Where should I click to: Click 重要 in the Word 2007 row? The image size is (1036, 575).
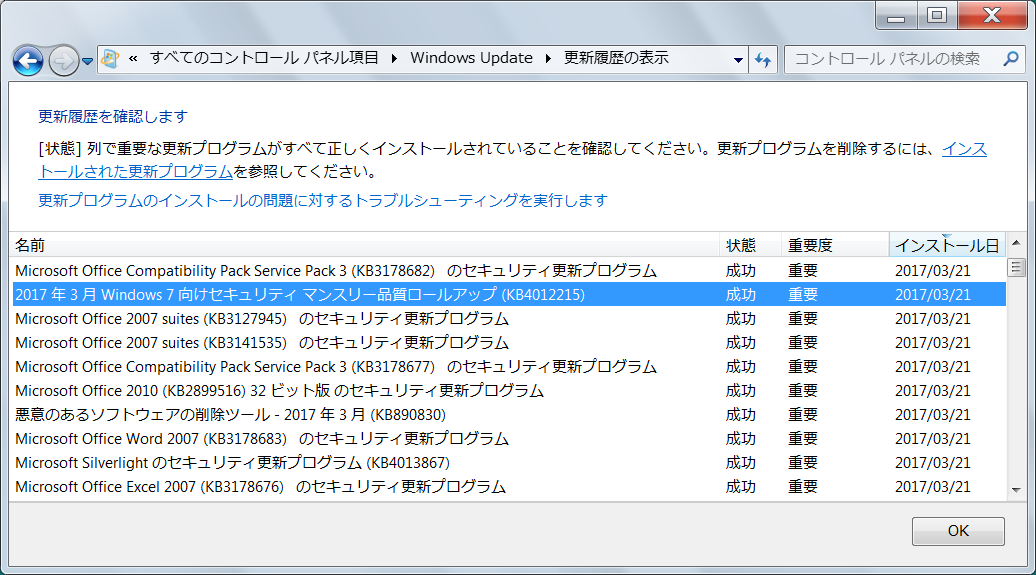pyautogui.click(x=803, y=439)
